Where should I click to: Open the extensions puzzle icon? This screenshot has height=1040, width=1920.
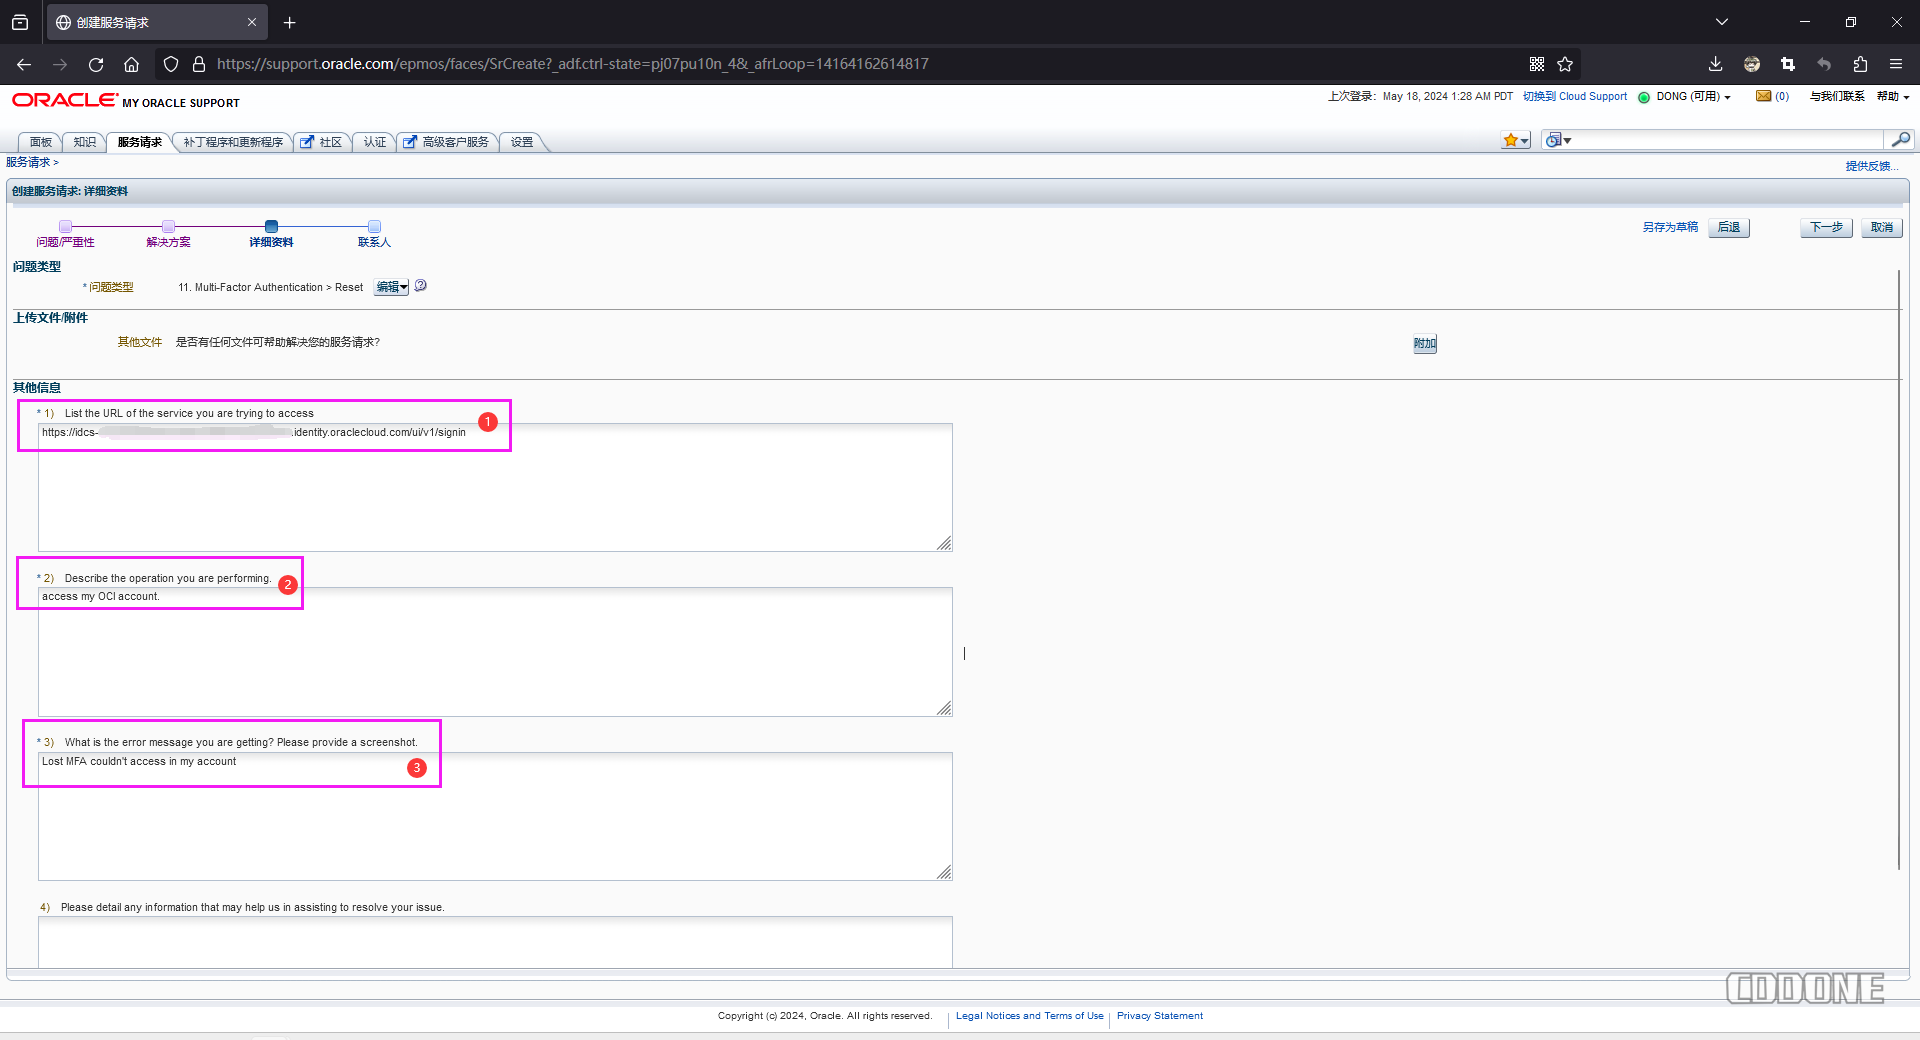click(1860, 64)
